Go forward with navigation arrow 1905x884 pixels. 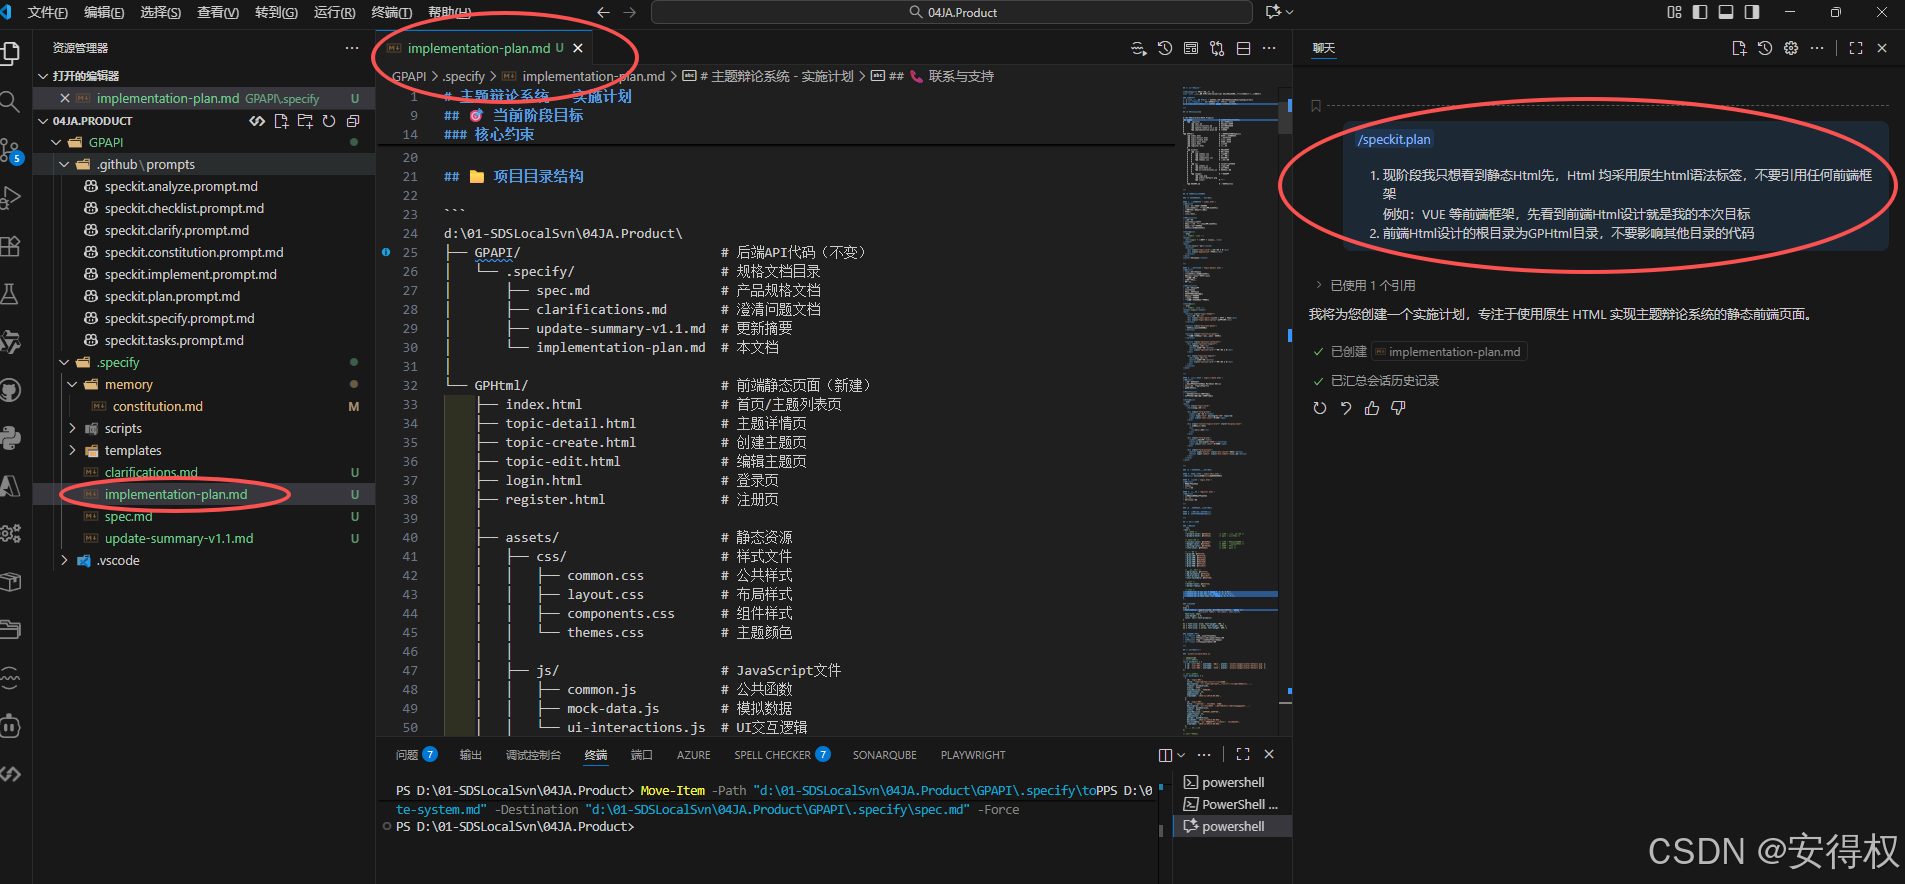pyautogui.click(x=629, y=12)
